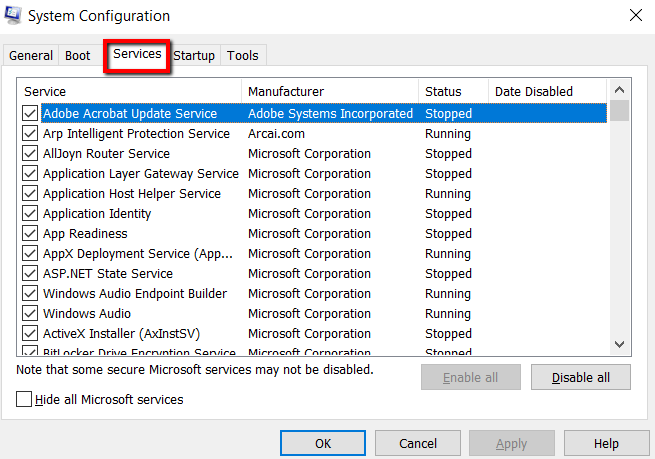Image resolution: width=655 pixels, height=459 pixels.
Task: Click the scrollbar down arrow in services list
Action: (620, 342)
